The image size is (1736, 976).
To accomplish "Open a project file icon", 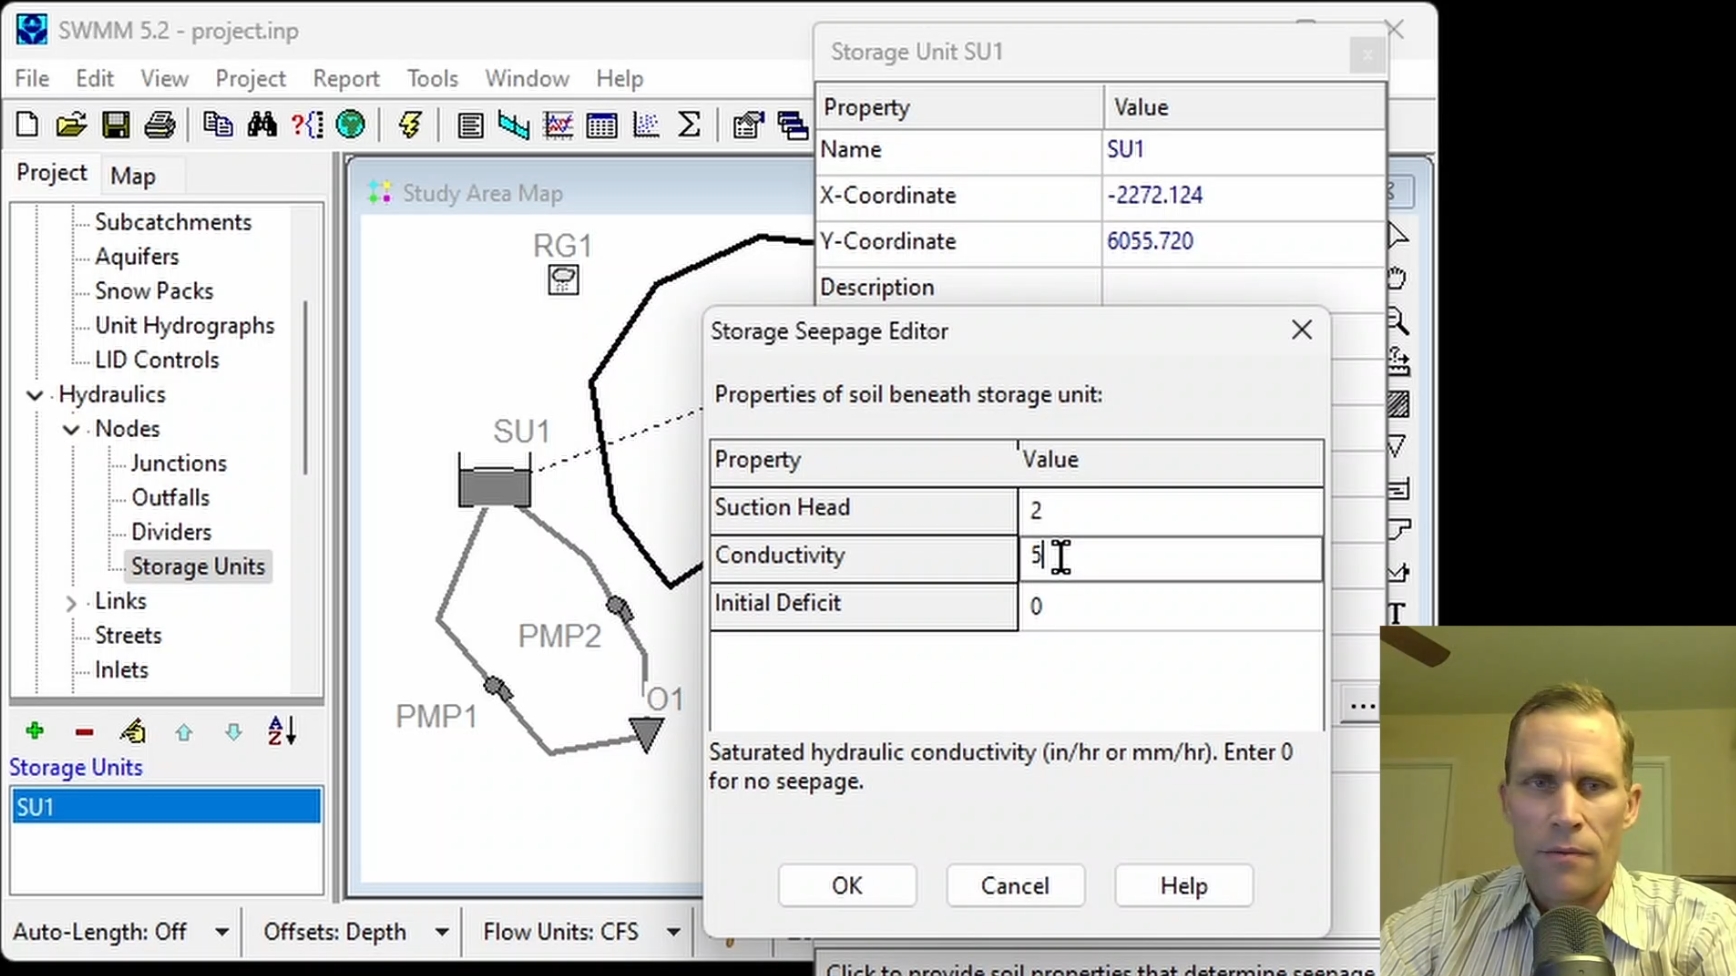I will 71,125.
